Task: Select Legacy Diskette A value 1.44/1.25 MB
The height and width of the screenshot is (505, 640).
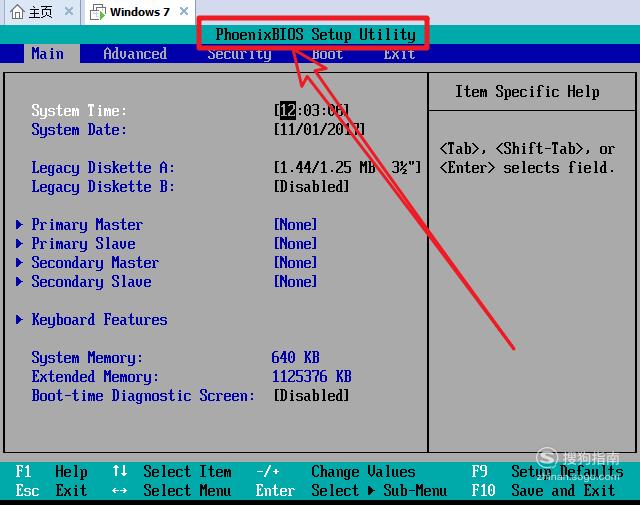Action: click(x=347, y=167)
